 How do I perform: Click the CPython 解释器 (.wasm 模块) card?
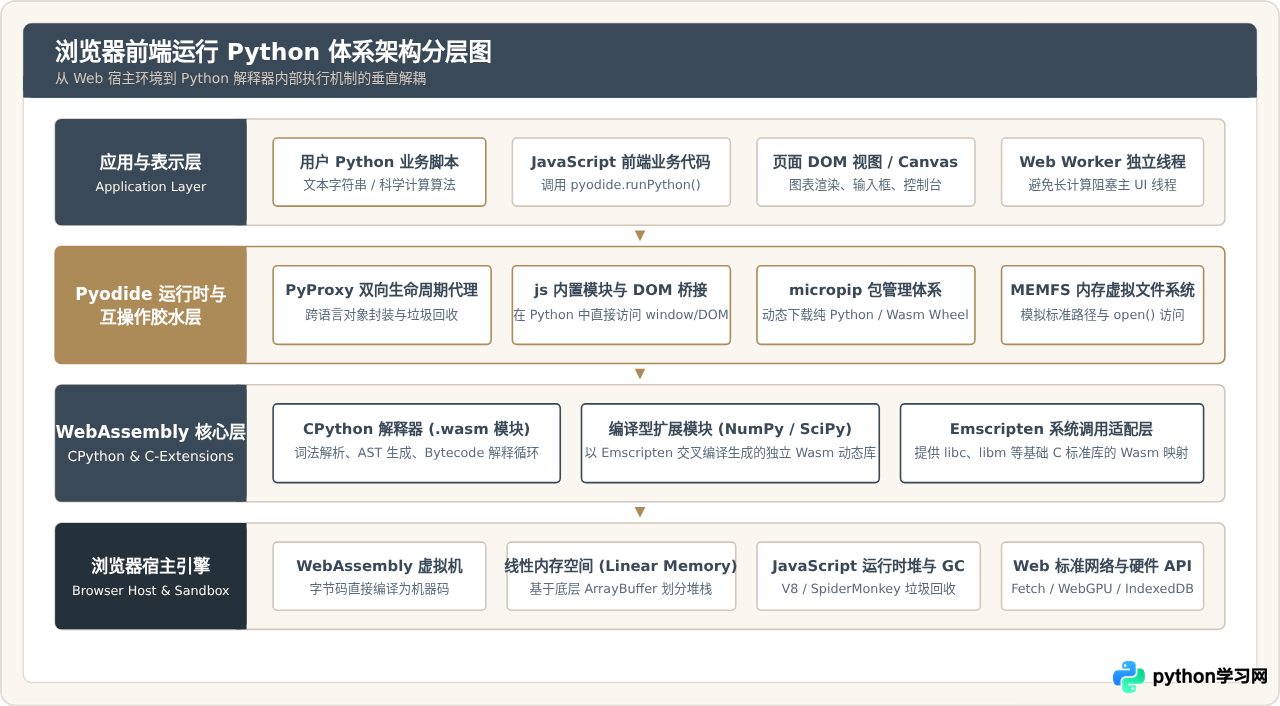tap(417, 443)
